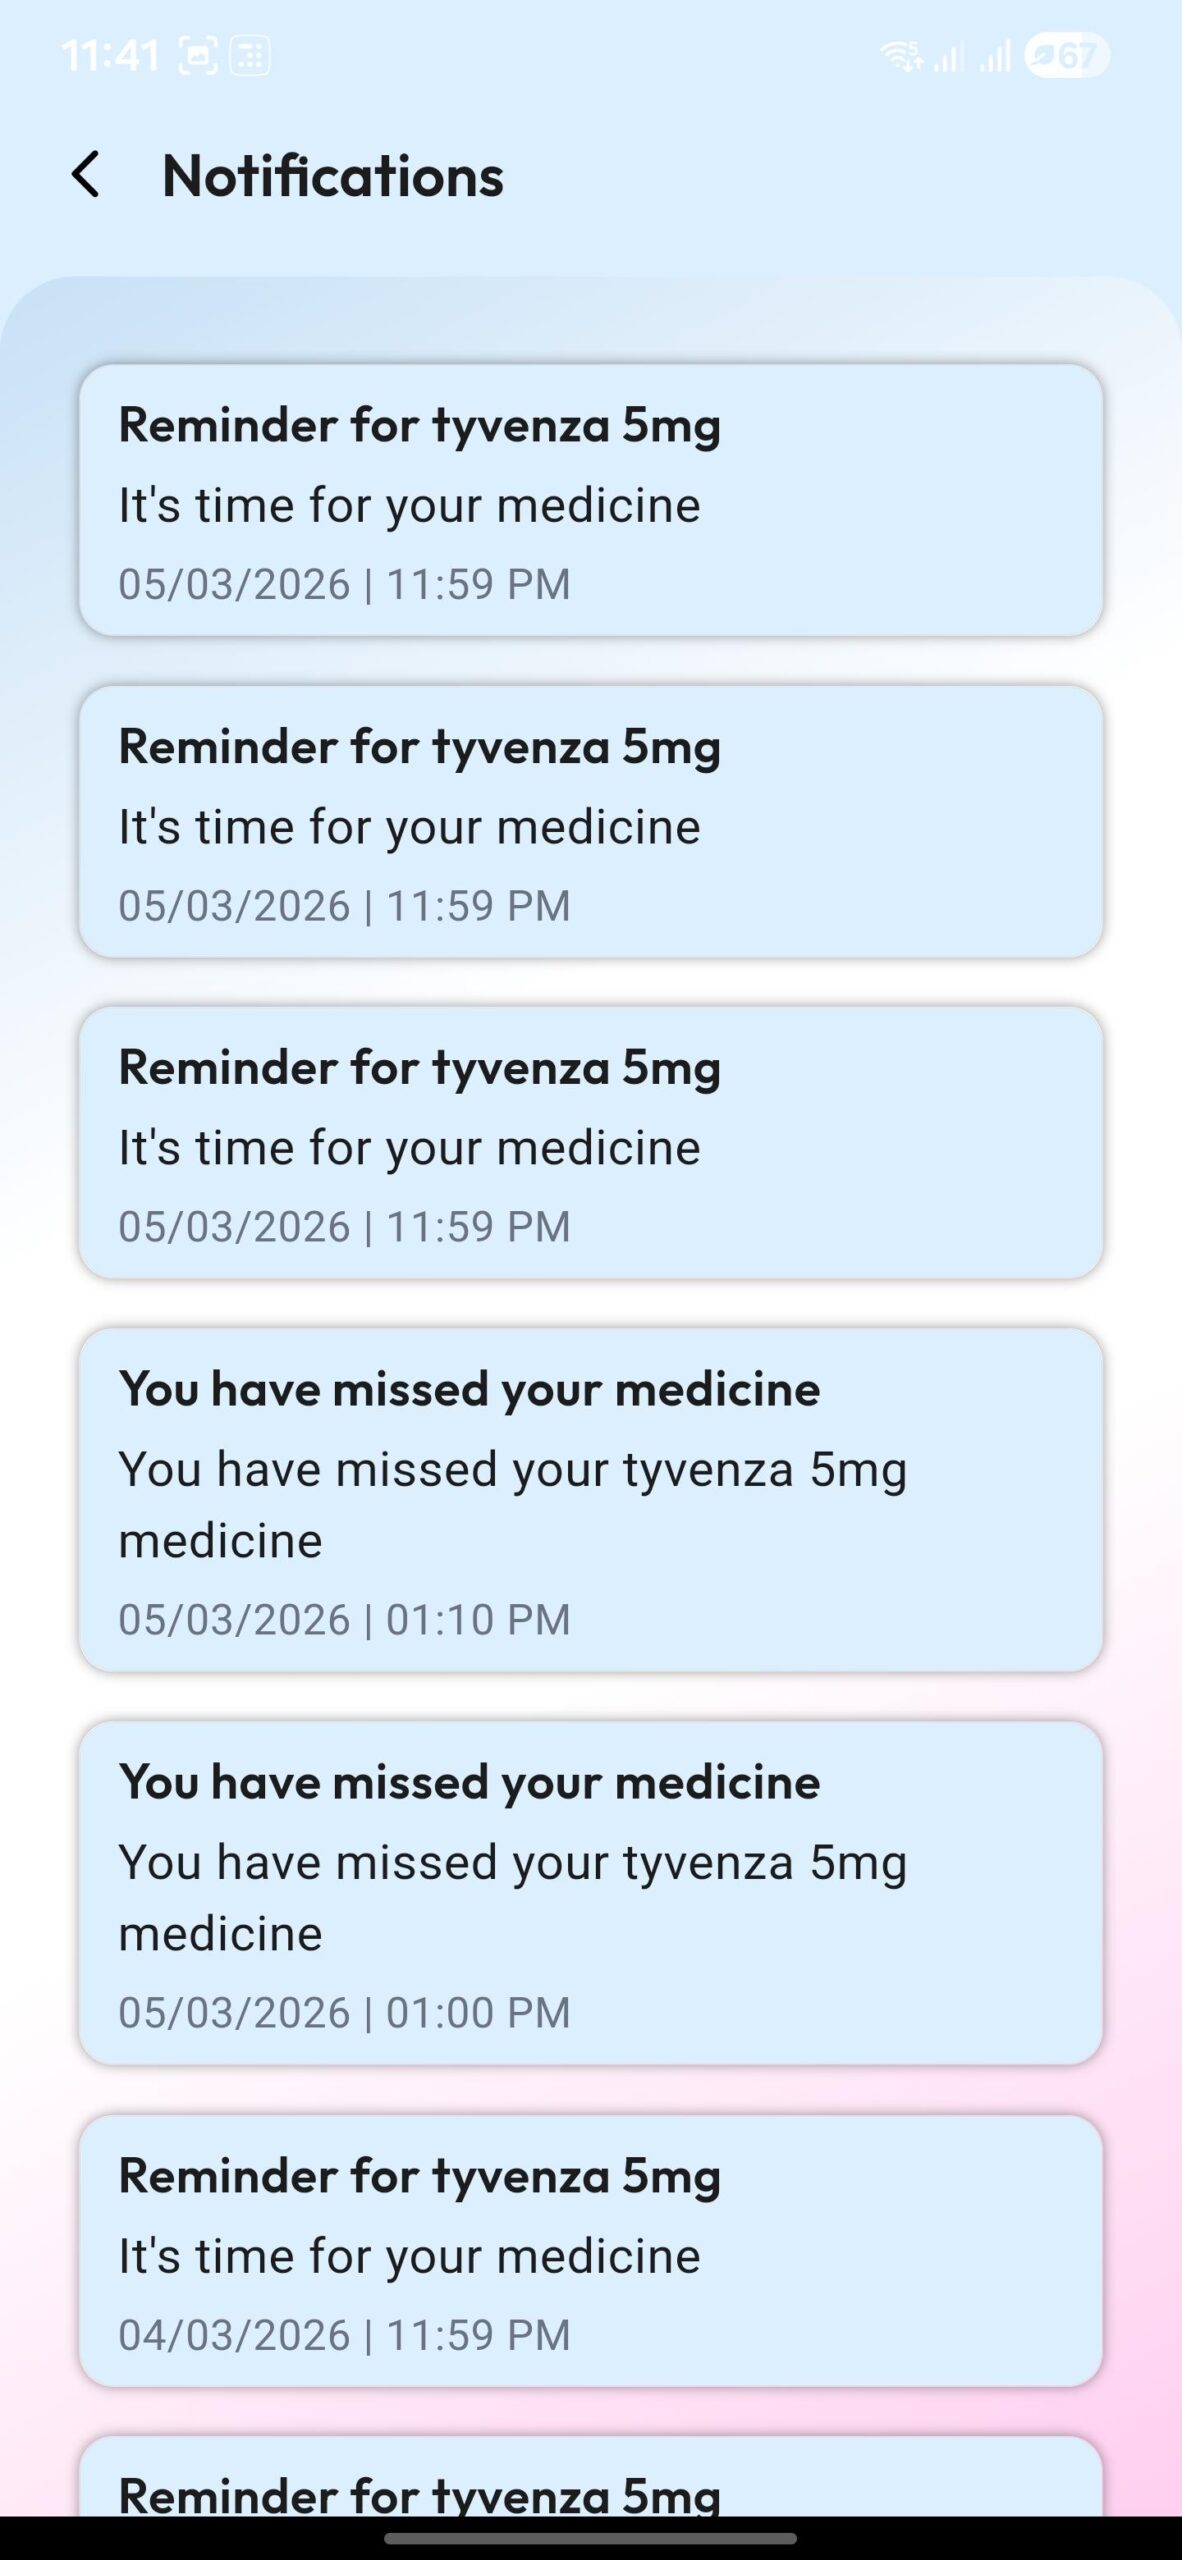
Task: Tap the right mobile signal bars icon
Action: (x=995, y=56)
